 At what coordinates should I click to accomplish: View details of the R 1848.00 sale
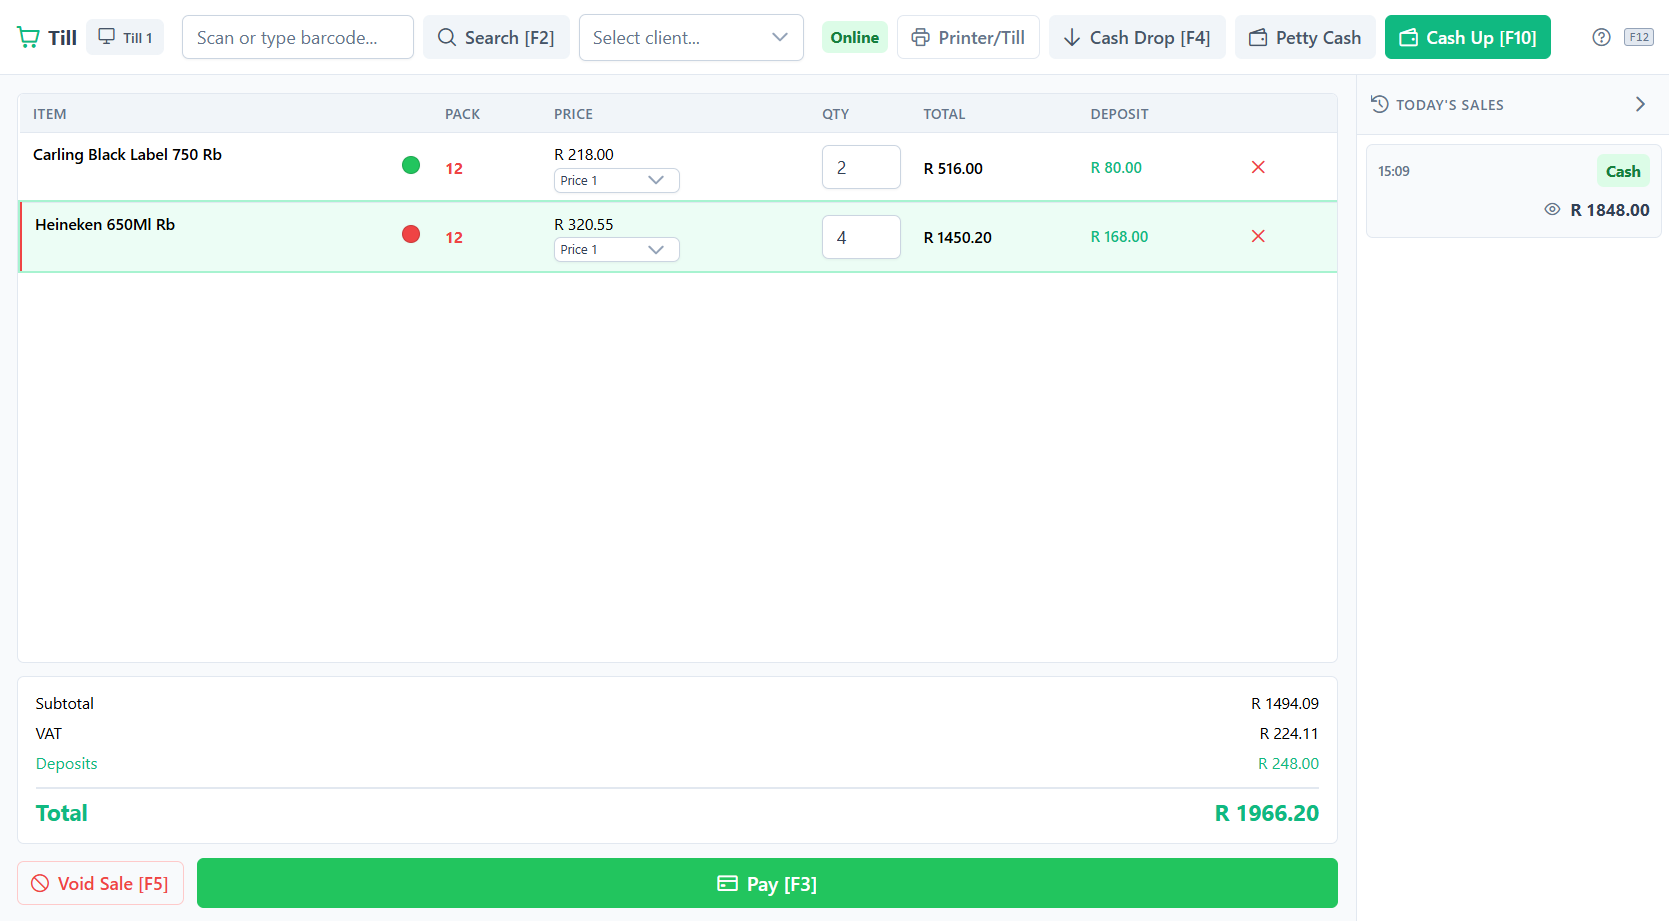1552,210
